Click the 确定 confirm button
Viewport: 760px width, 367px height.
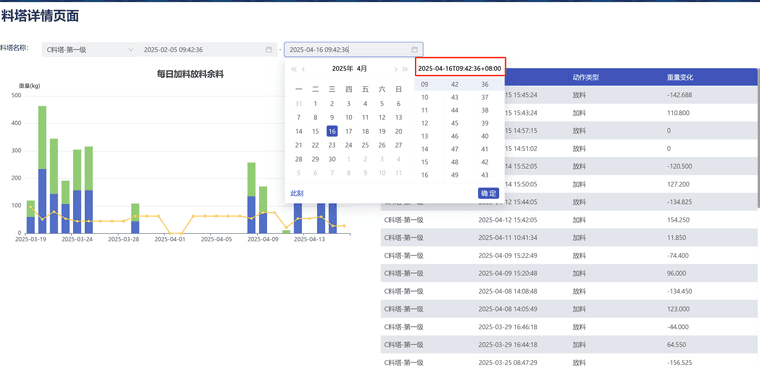click(488, 193)
